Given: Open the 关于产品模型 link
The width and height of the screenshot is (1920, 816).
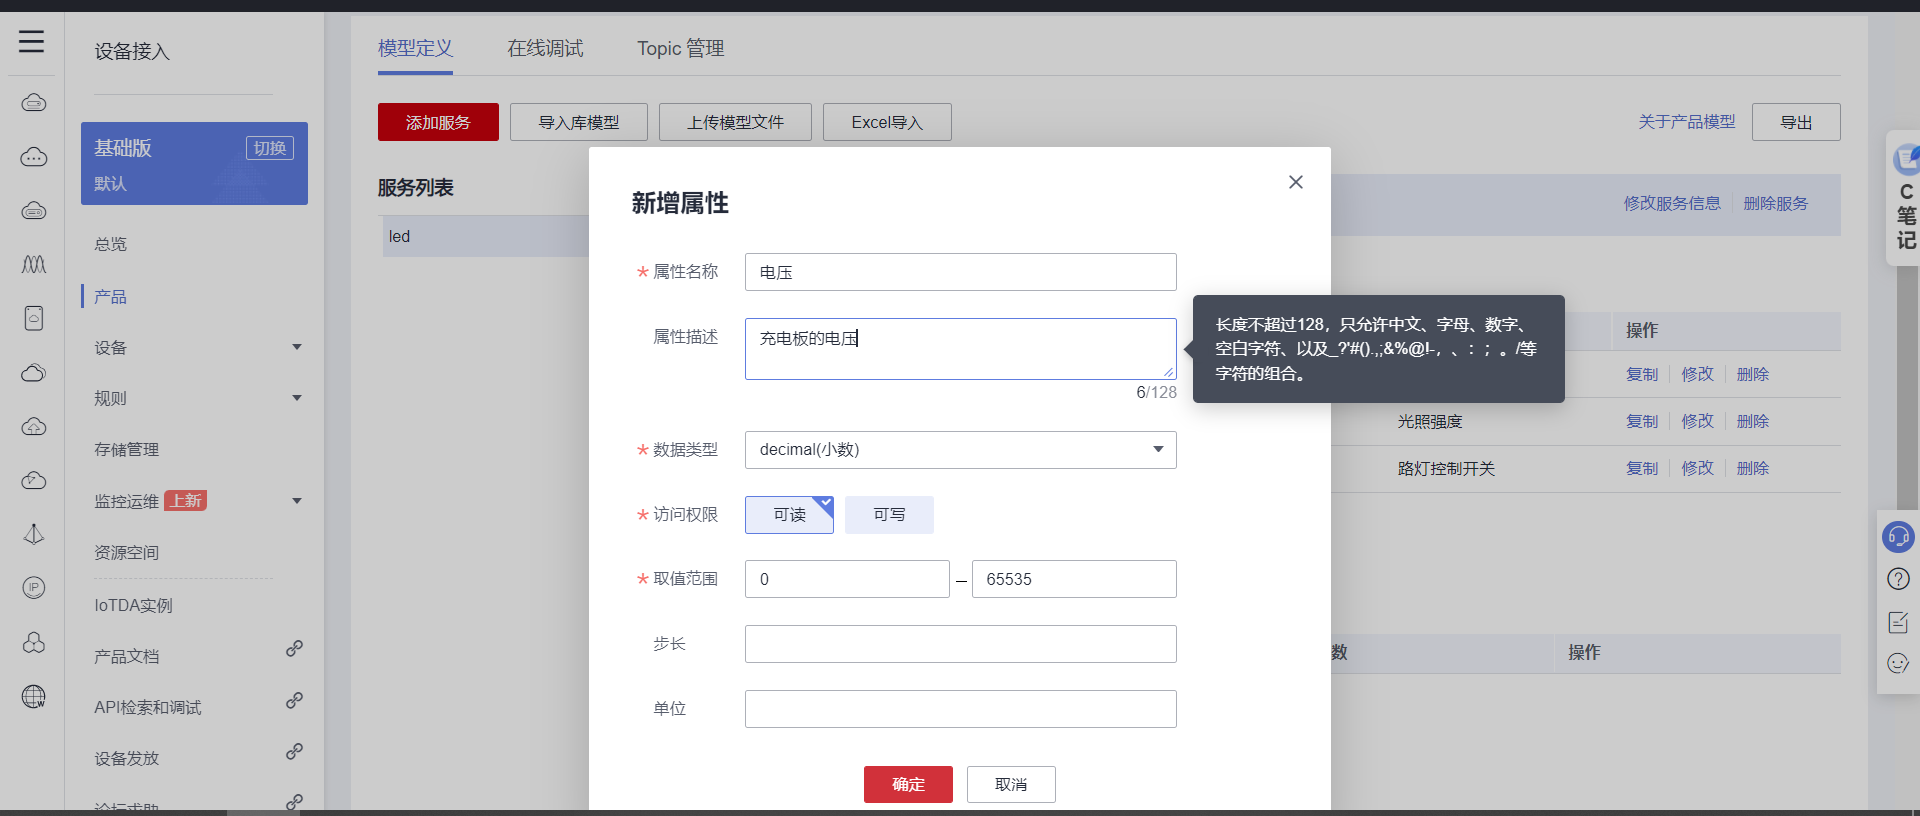Looking at the screenshot, I should 1687,122.
